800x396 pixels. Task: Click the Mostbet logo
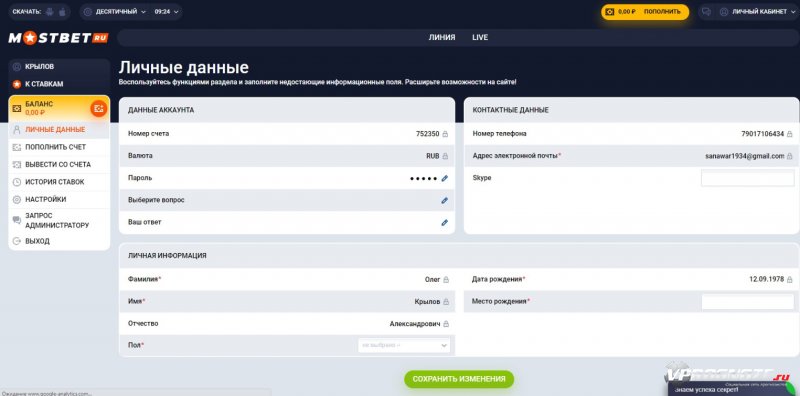coord(58,38)
